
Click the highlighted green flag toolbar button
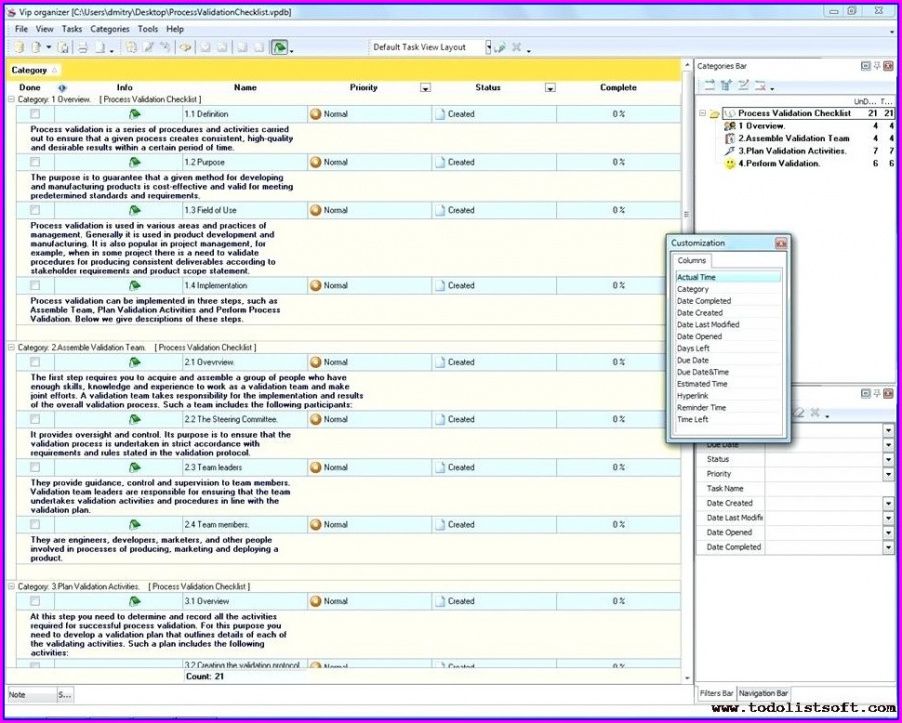pos(280,48)
